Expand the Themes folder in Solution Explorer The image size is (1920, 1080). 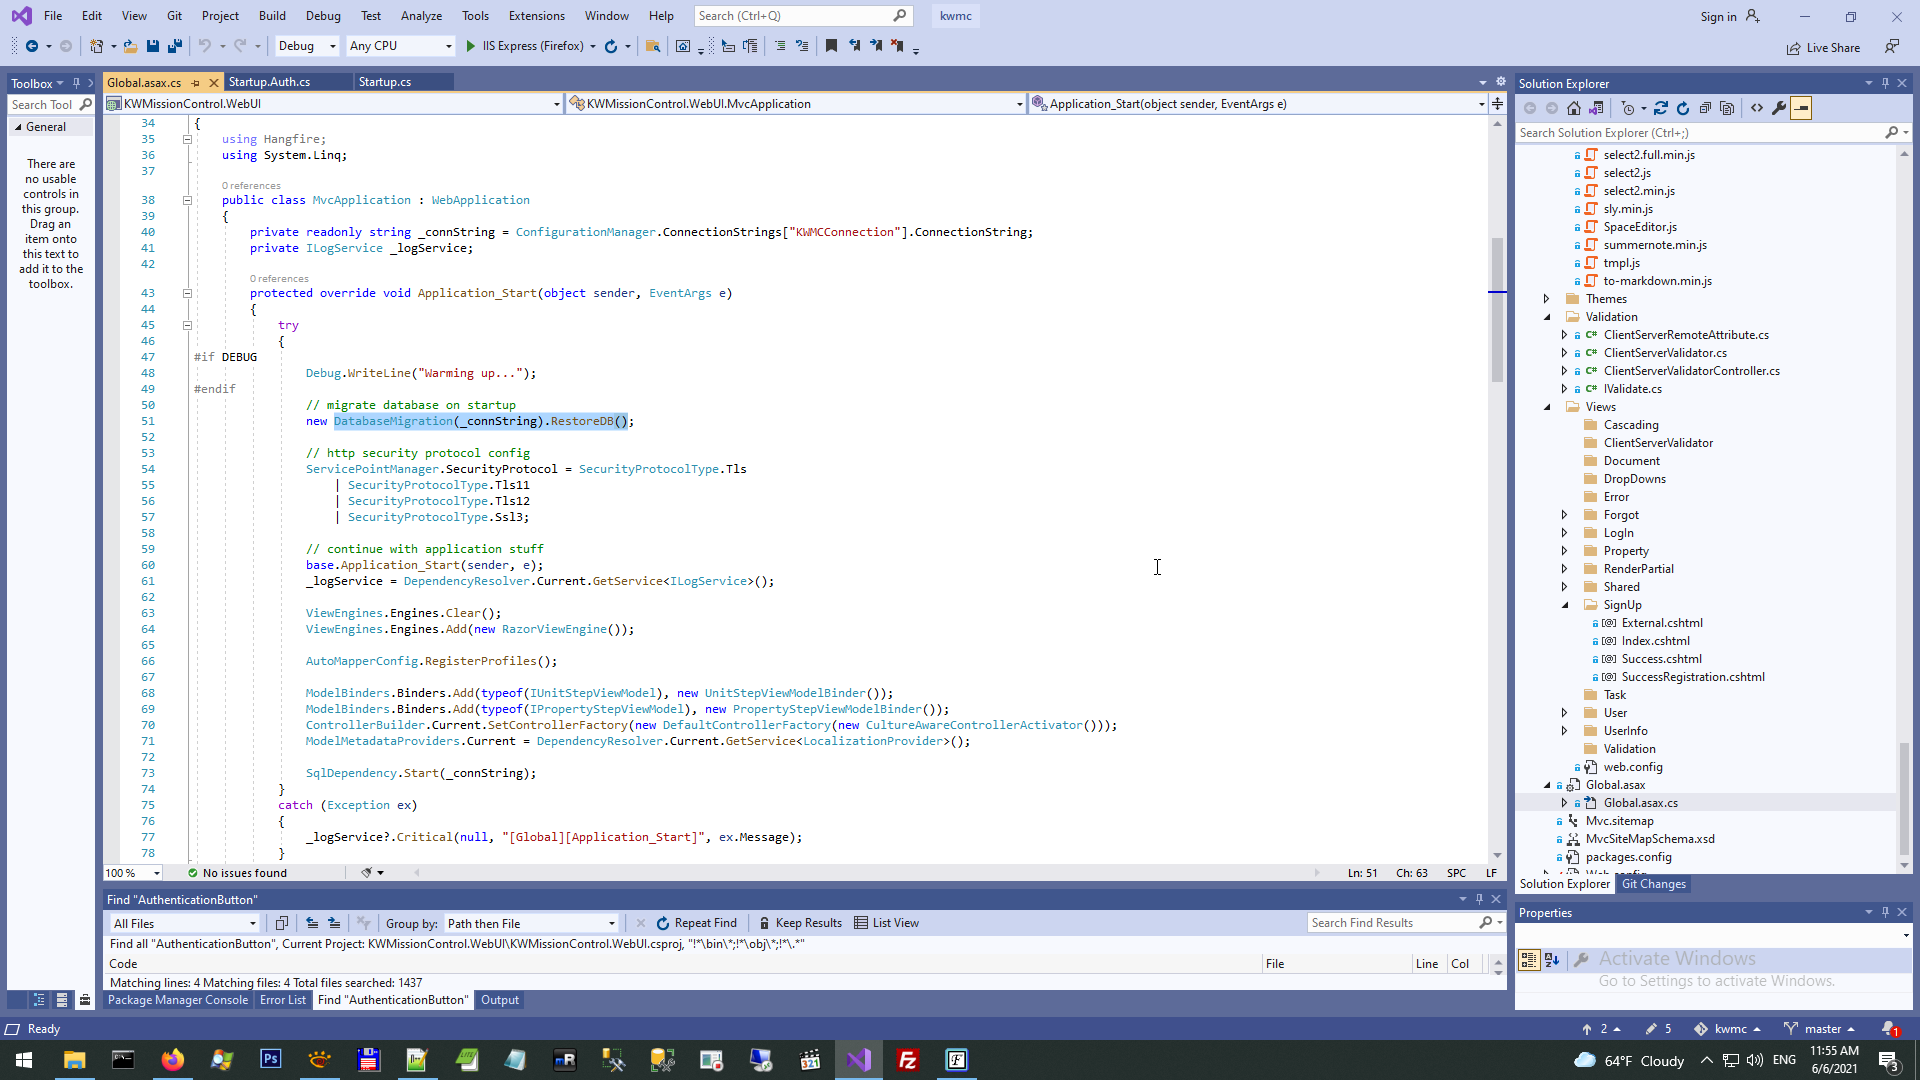[x=1547, y=299]
